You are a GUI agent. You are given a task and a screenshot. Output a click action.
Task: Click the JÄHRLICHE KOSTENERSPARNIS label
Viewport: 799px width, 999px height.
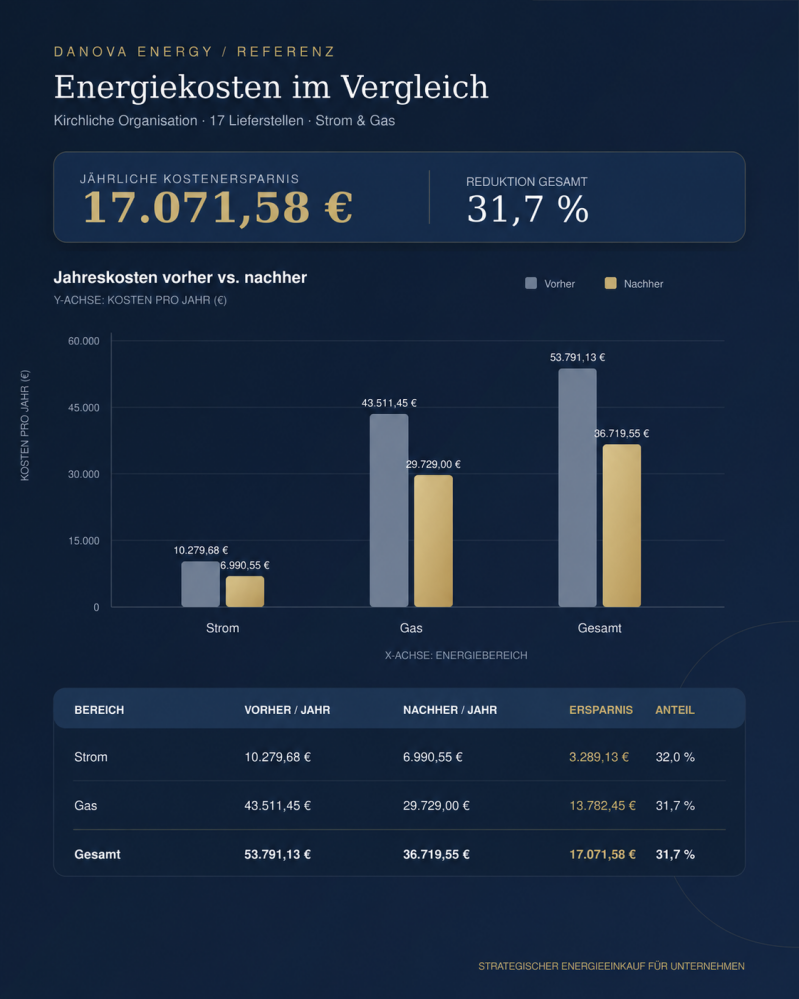[189, 179]
